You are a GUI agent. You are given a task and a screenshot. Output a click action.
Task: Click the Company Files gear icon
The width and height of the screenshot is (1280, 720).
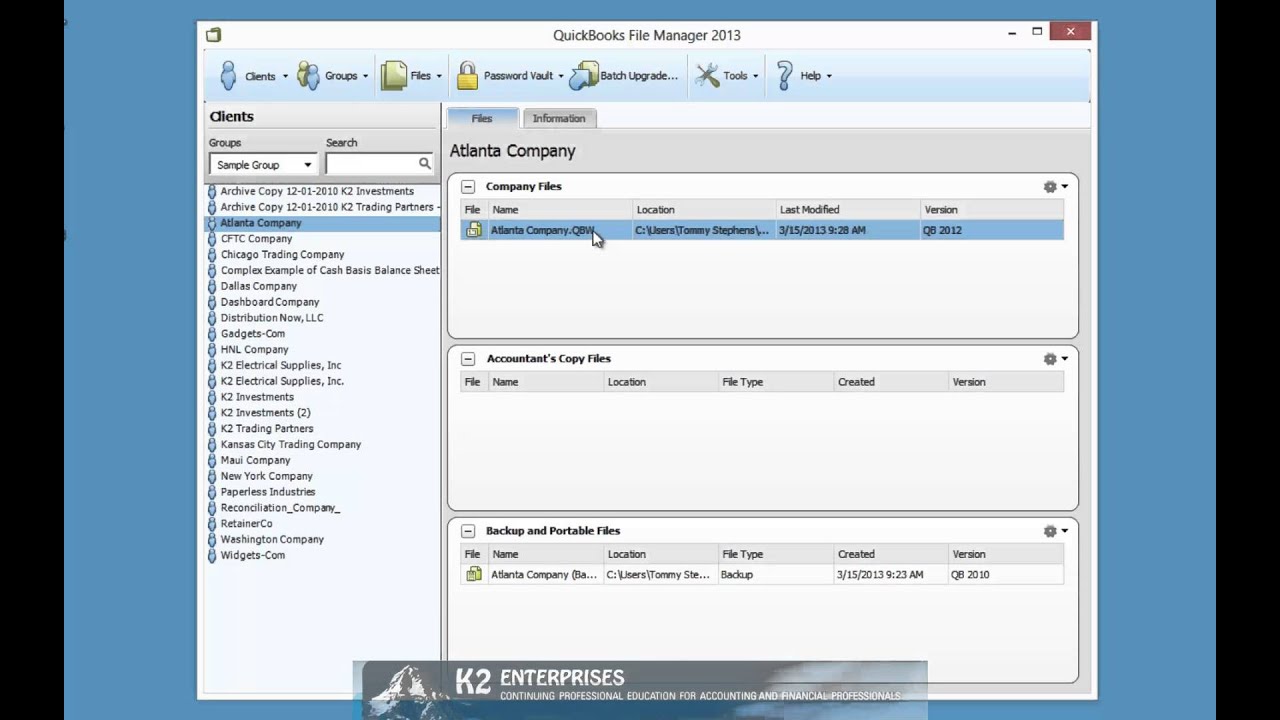(1050, 187)
